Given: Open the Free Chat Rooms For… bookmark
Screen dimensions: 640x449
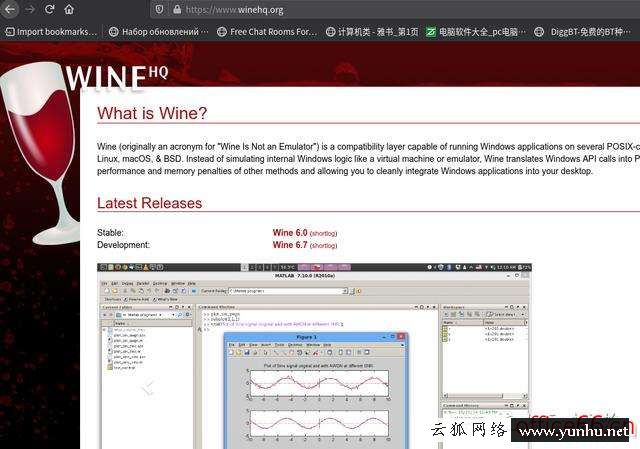Looking at the screenshot, I should tap(267, 31).
